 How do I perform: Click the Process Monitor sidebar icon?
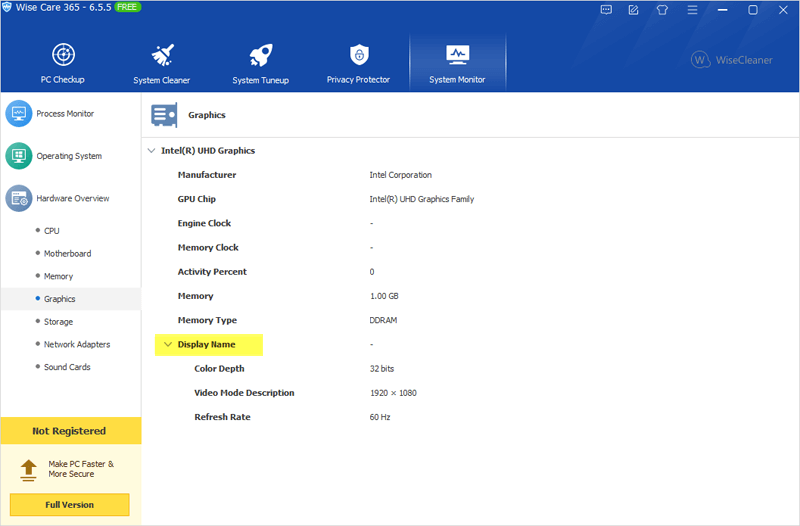coord(19,113)
